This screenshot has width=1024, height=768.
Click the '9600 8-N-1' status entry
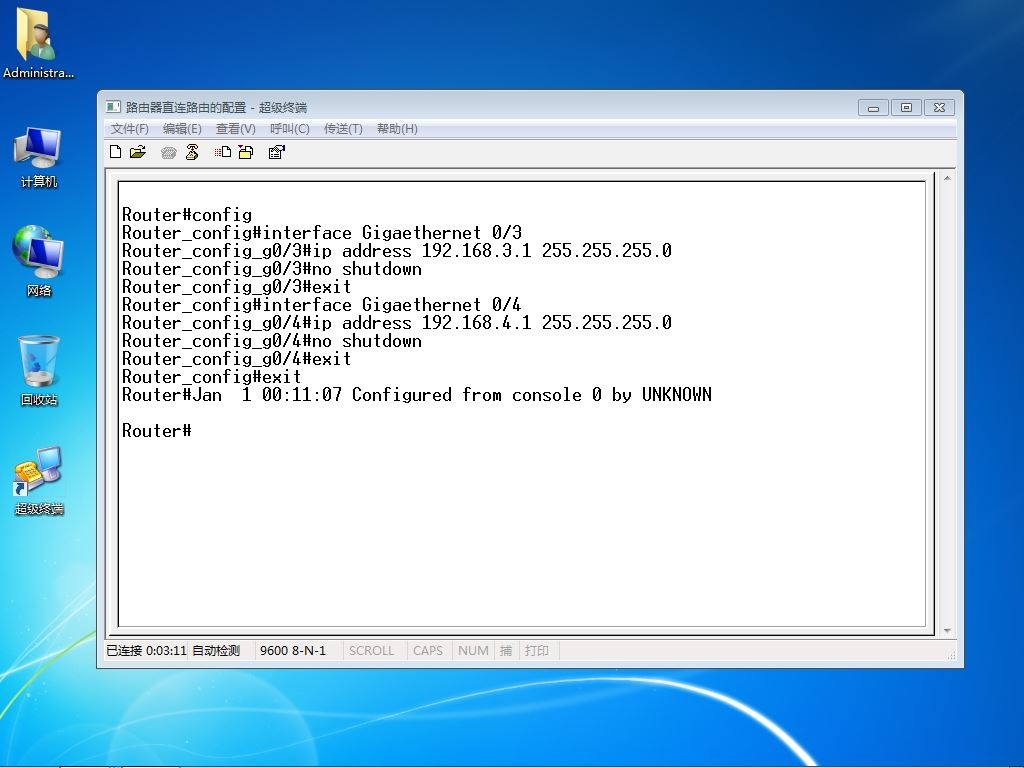coord(293,650)
